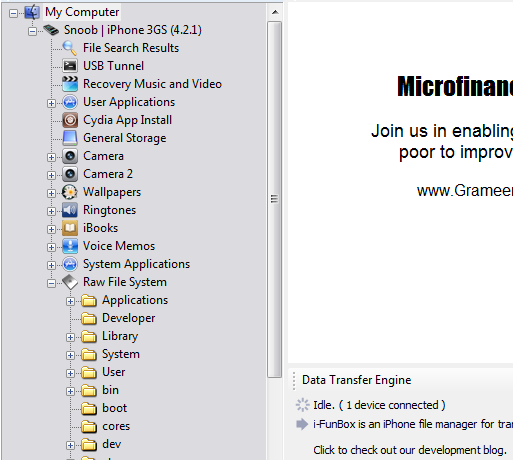Expand the Camera 2 node
Image resolution: width=513 pixels, height=460 pixels.
[51, 175]
